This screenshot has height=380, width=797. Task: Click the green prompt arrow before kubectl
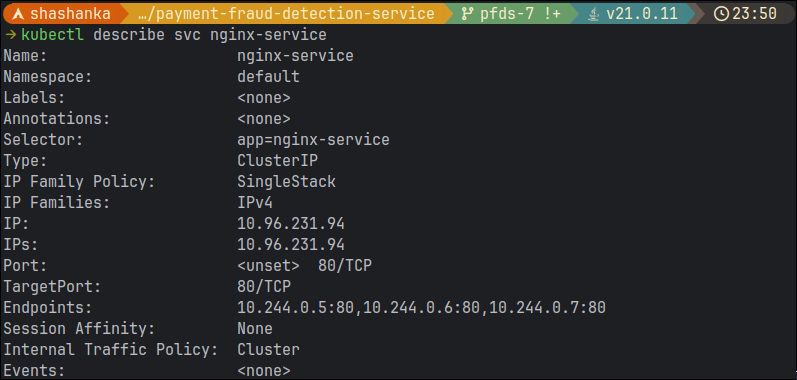click(10, 35)
